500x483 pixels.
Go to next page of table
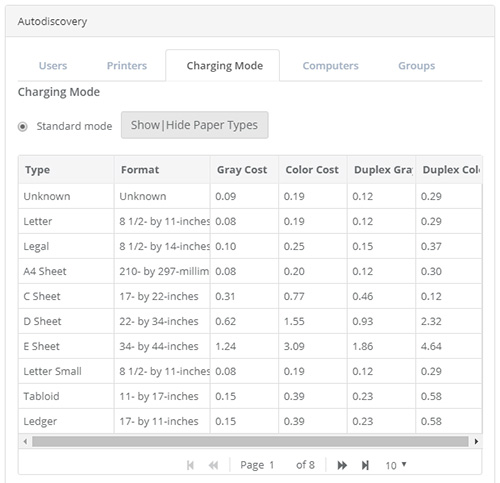coord(342,465)
